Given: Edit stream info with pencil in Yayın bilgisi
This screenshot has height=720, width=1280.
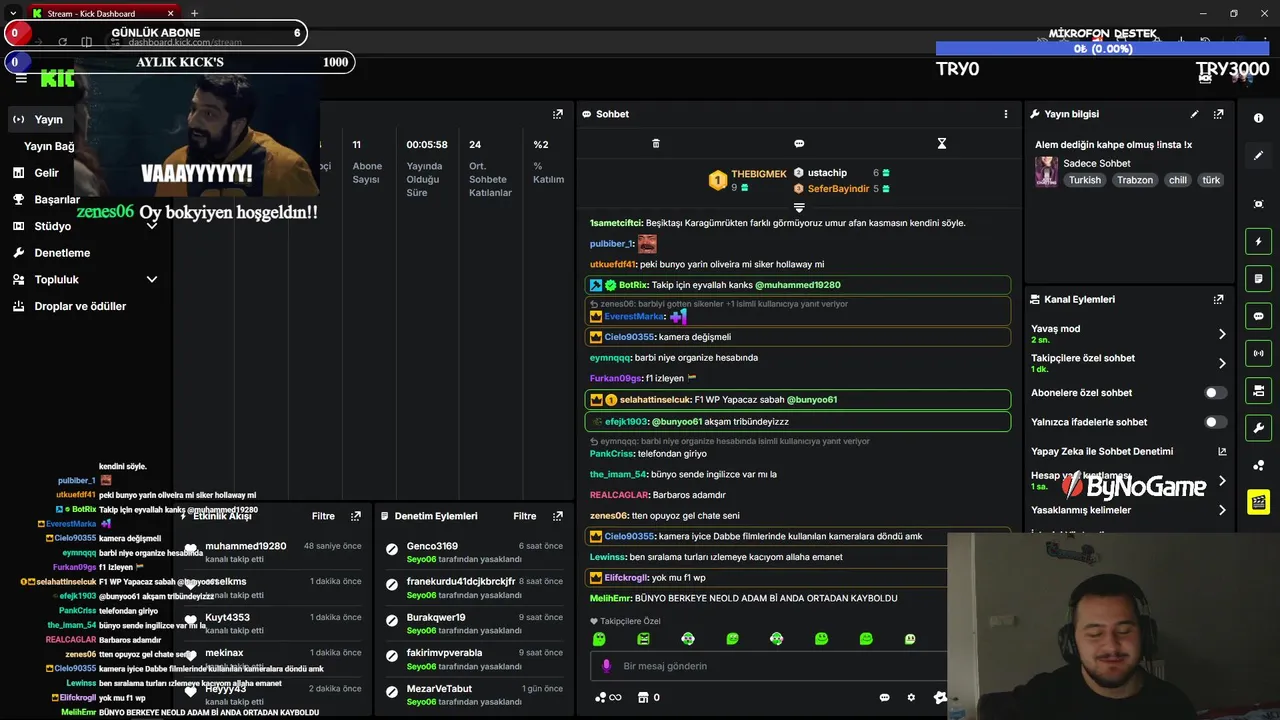Looking at the screenshot, I should [1194, 114].
